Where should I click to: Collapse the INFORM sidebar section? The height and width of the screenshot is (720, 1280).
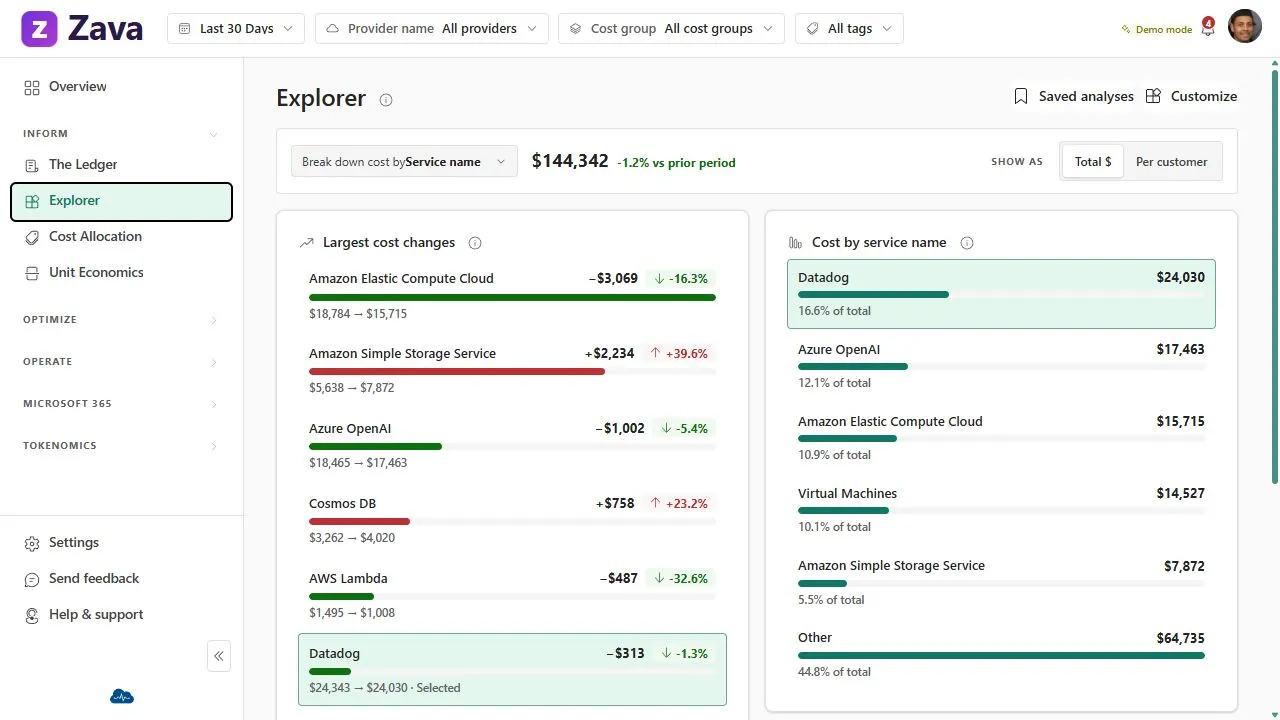(121, 134)
